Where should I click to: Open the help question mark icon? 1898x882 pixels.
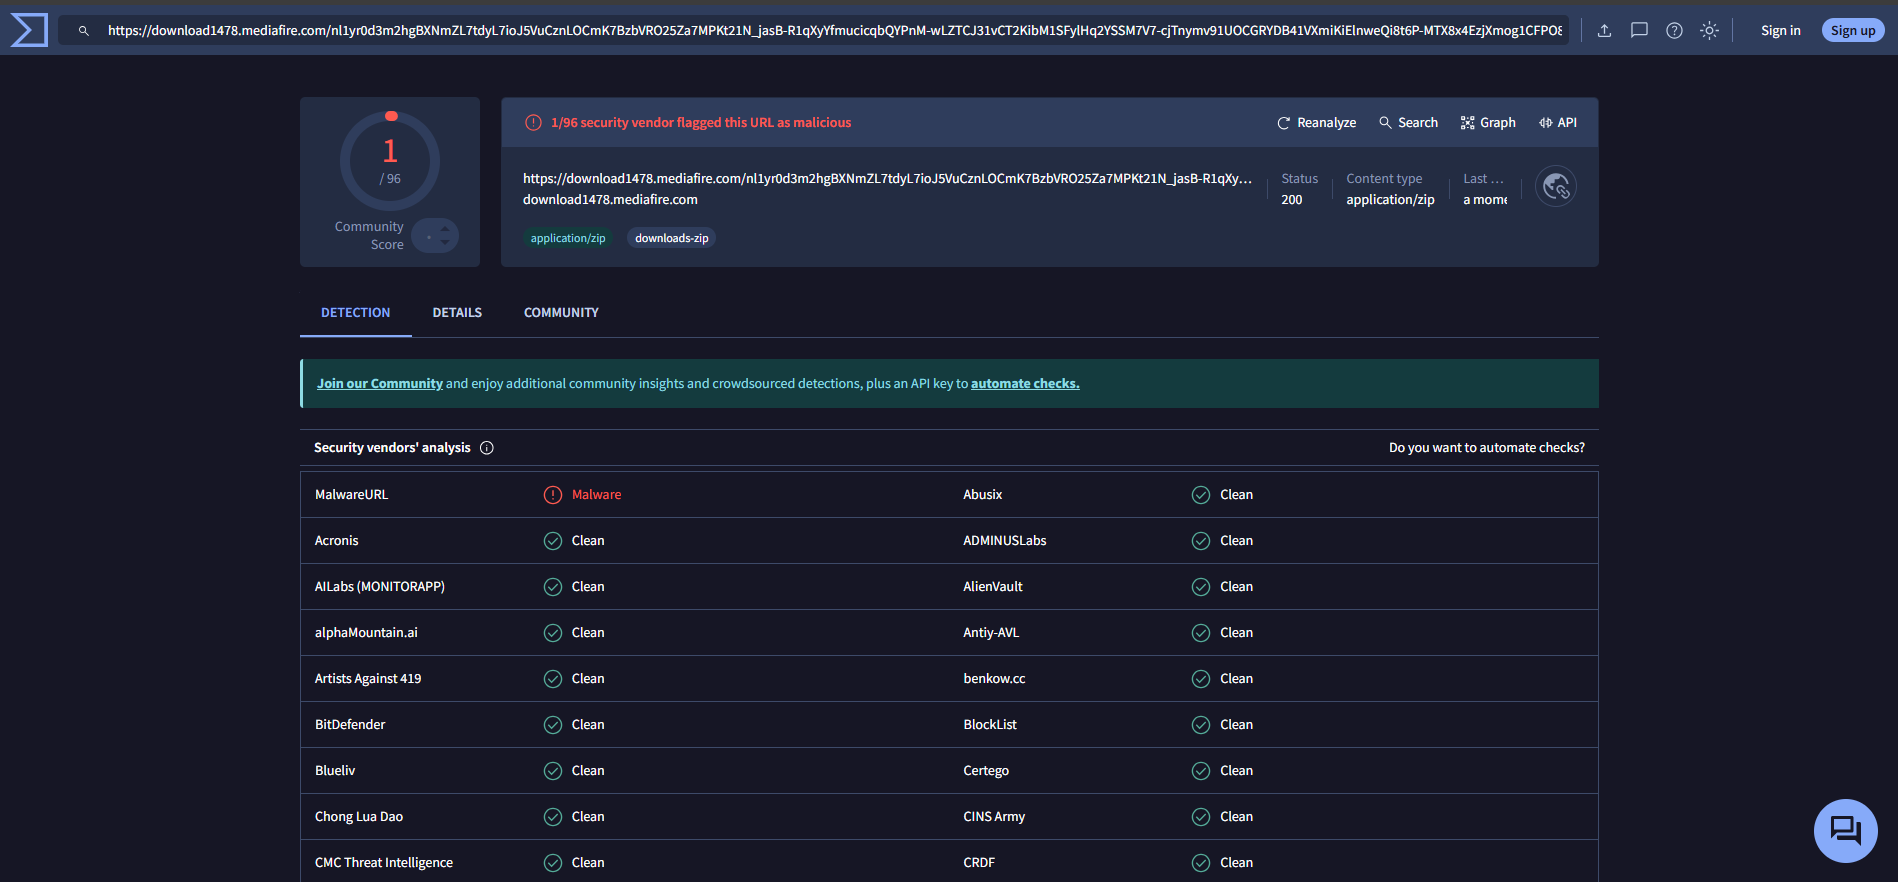pyautogui.click(x=1674, y=31)
